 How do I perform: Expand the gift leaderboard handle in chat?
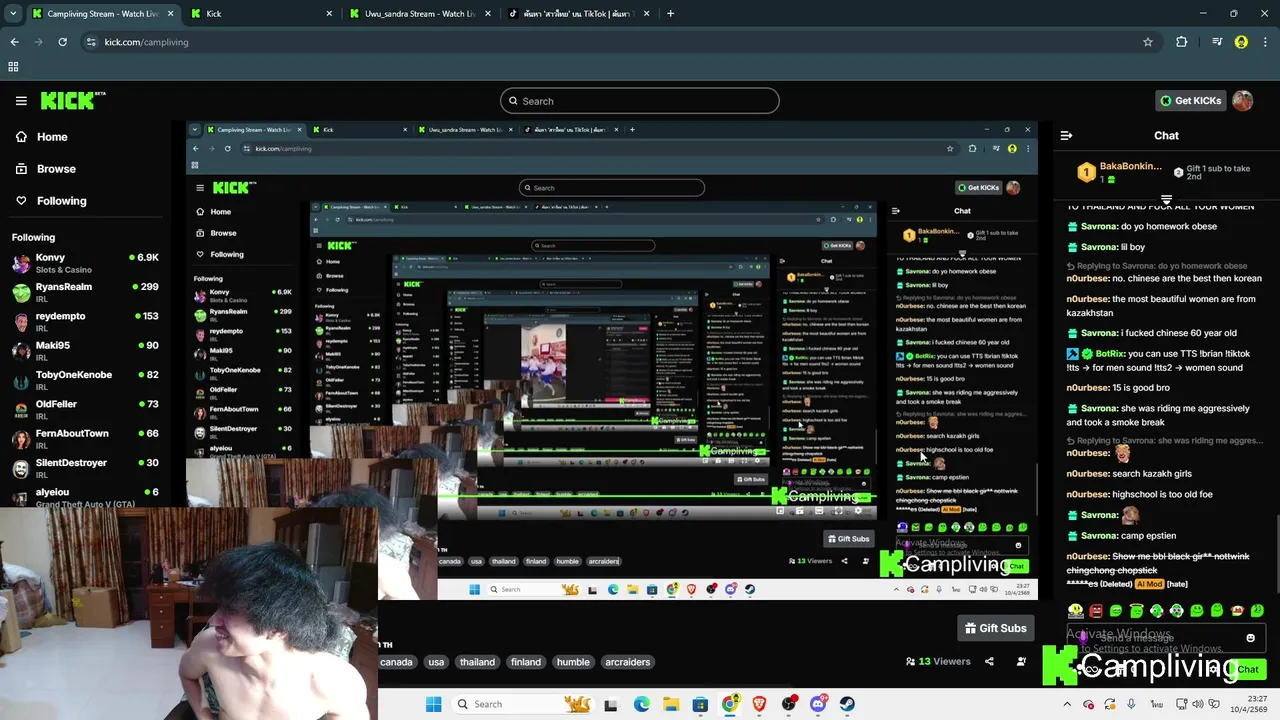coord(1166,200)
